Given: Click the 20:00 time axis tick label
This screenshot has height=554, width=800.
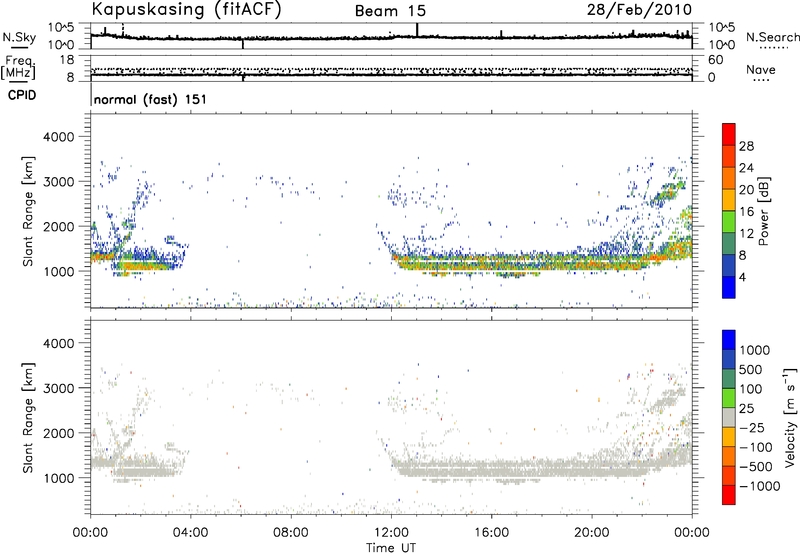Looking at the screenshot, I should (x=591, y=533).
